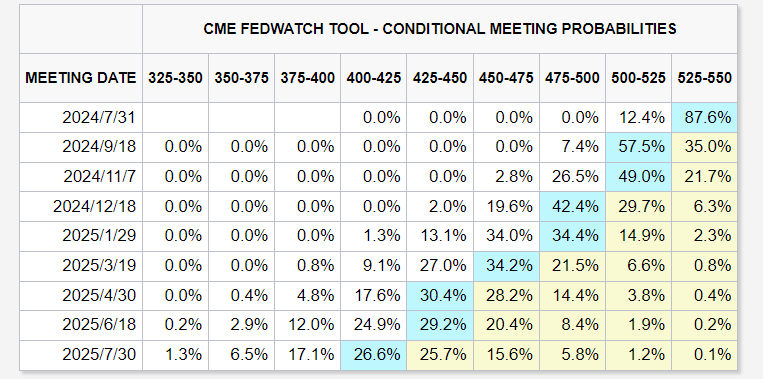The width and height of the screenshot is (763, 379).
Task: Click the 42.4% cell in 2024/12/18 row
Action: [x=572, y=207]
